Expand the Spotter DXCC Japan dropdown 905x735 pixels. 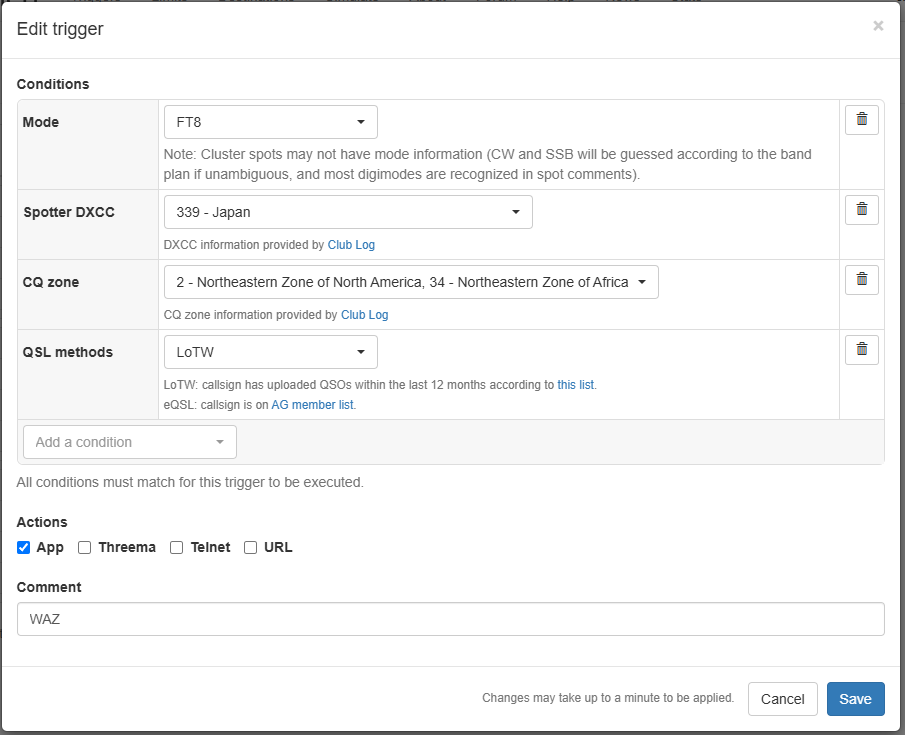(348, 212)
